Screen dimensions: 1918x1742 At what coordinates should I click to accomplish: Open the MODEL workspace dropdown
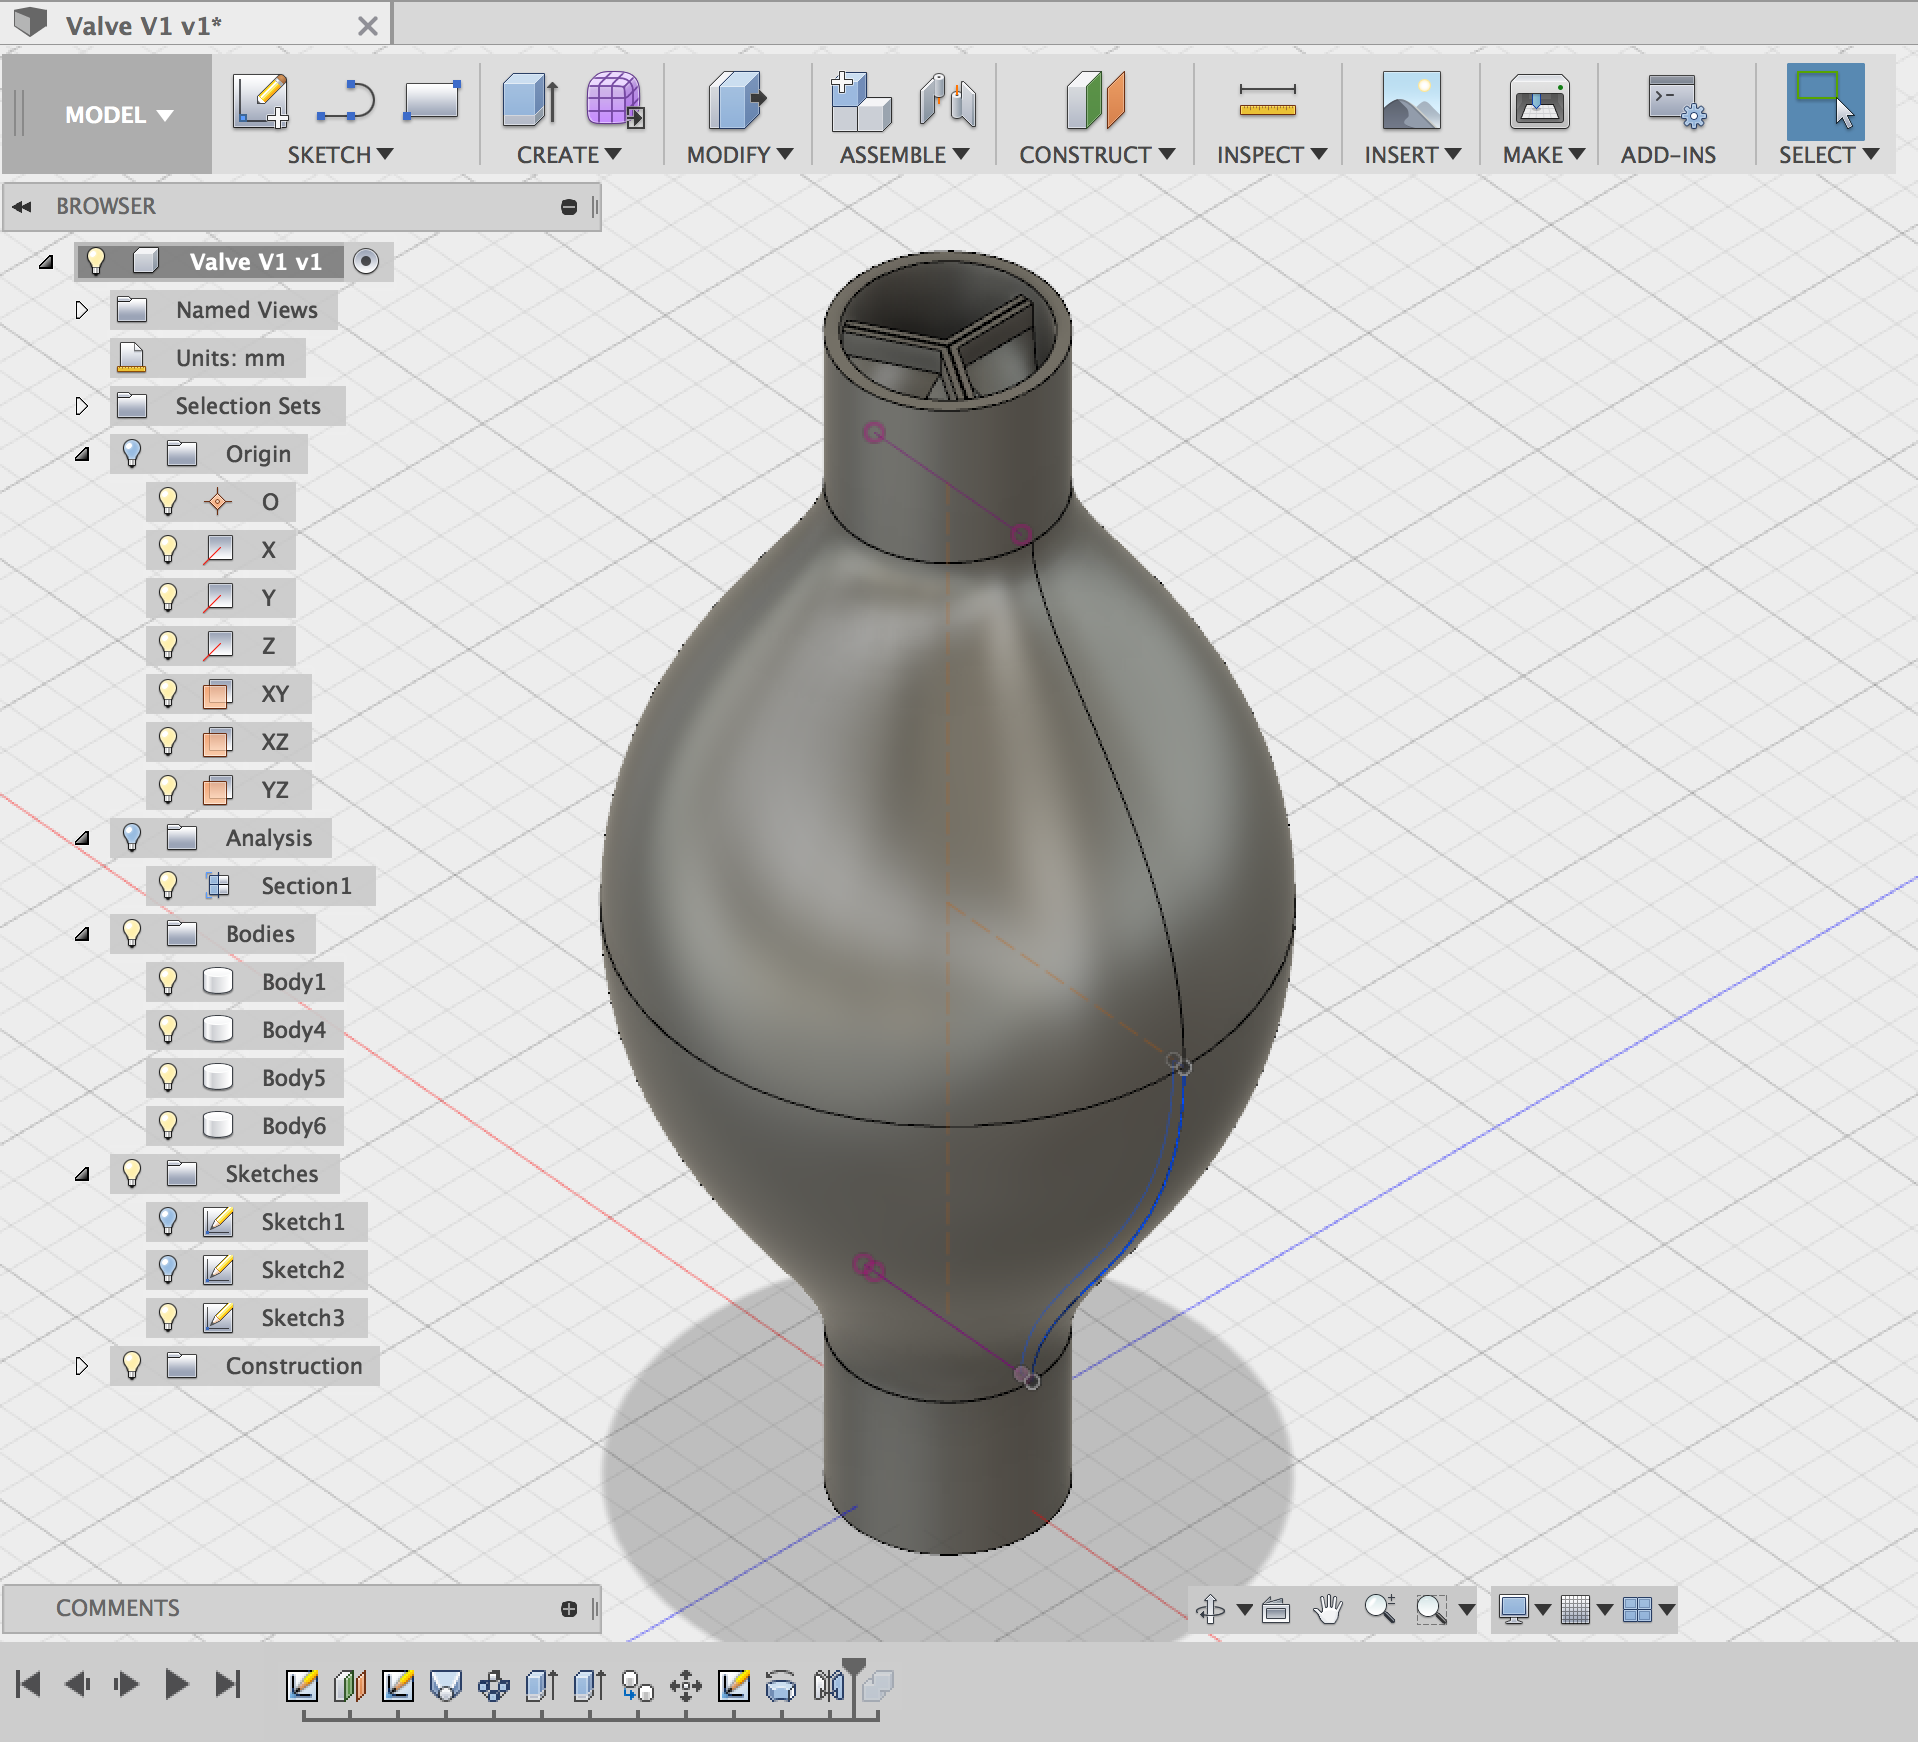coord(118,115)
